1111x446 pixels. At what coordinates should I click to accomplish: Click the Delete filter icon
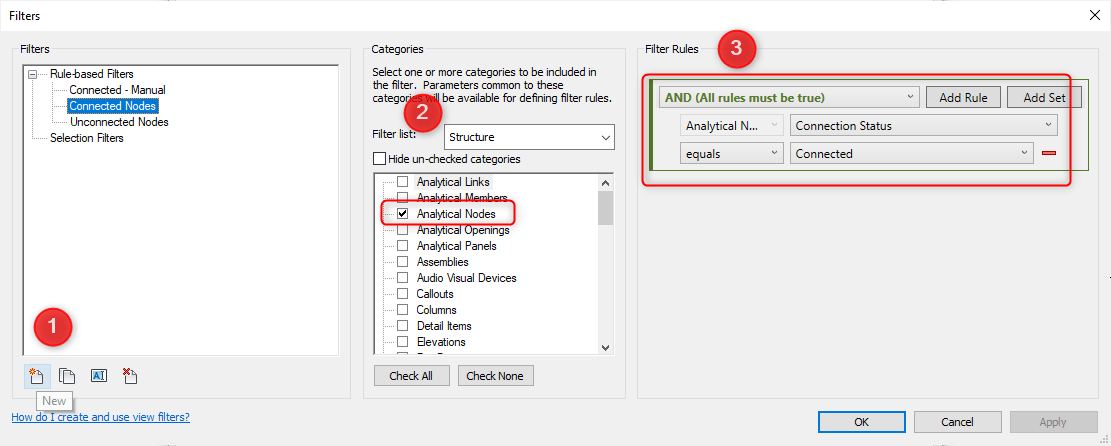(129, 376)
